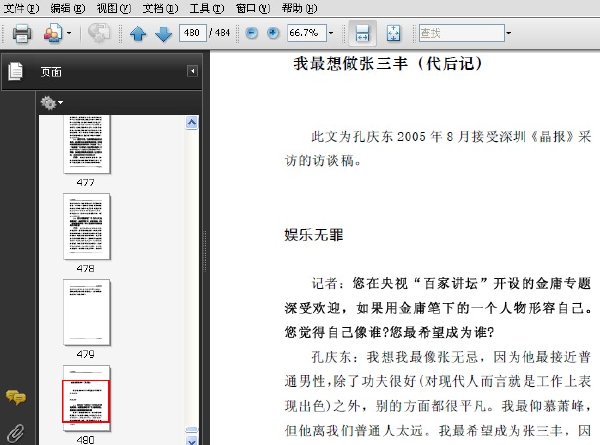This screenshot has height=445, width=600.
Task: Open the 编辑 (Edit) menu
Action: [x=68, y=8]
